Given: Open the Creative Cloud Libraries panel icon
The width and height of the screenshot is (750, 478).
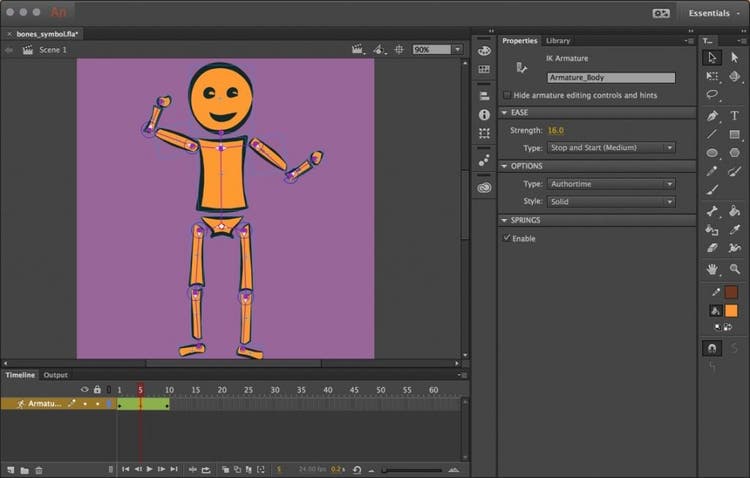Looking at the screenshot, I should click(484, 187).
